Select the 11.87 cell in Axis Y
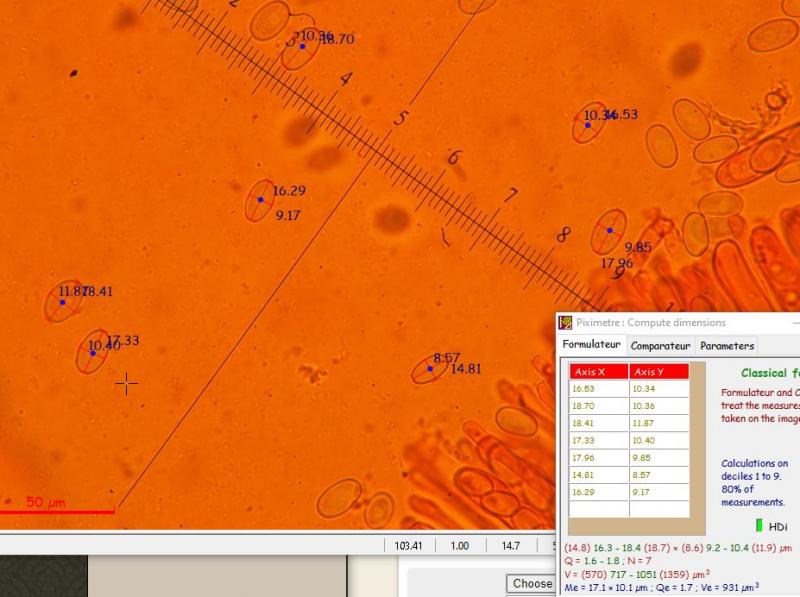This screenshot has height=597, width=800. click(659, 423)
